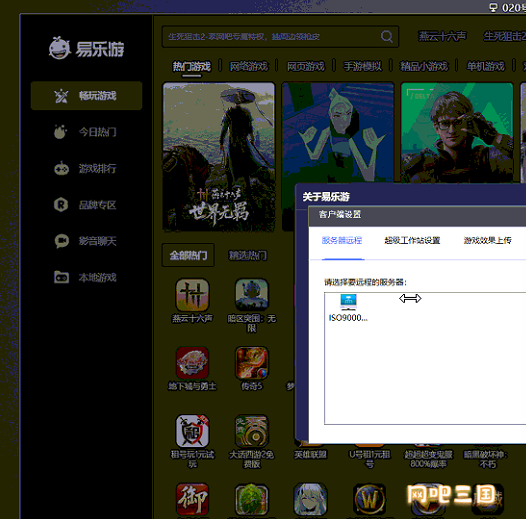Image resolution: width=526 pixels, height=519 pixels.
Task: Click the crossed swords icon beside 畅玩游戏
Action: 61,96
